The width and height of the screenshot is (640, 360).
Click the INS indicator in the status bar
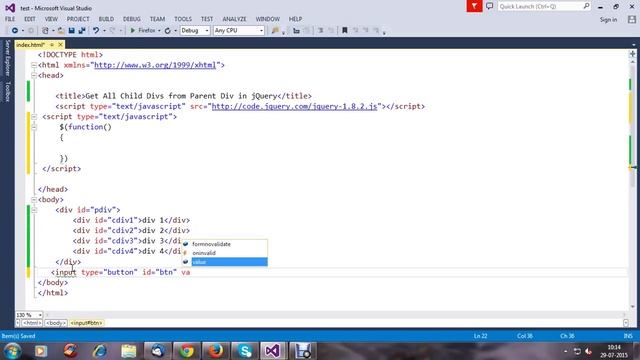628,336
